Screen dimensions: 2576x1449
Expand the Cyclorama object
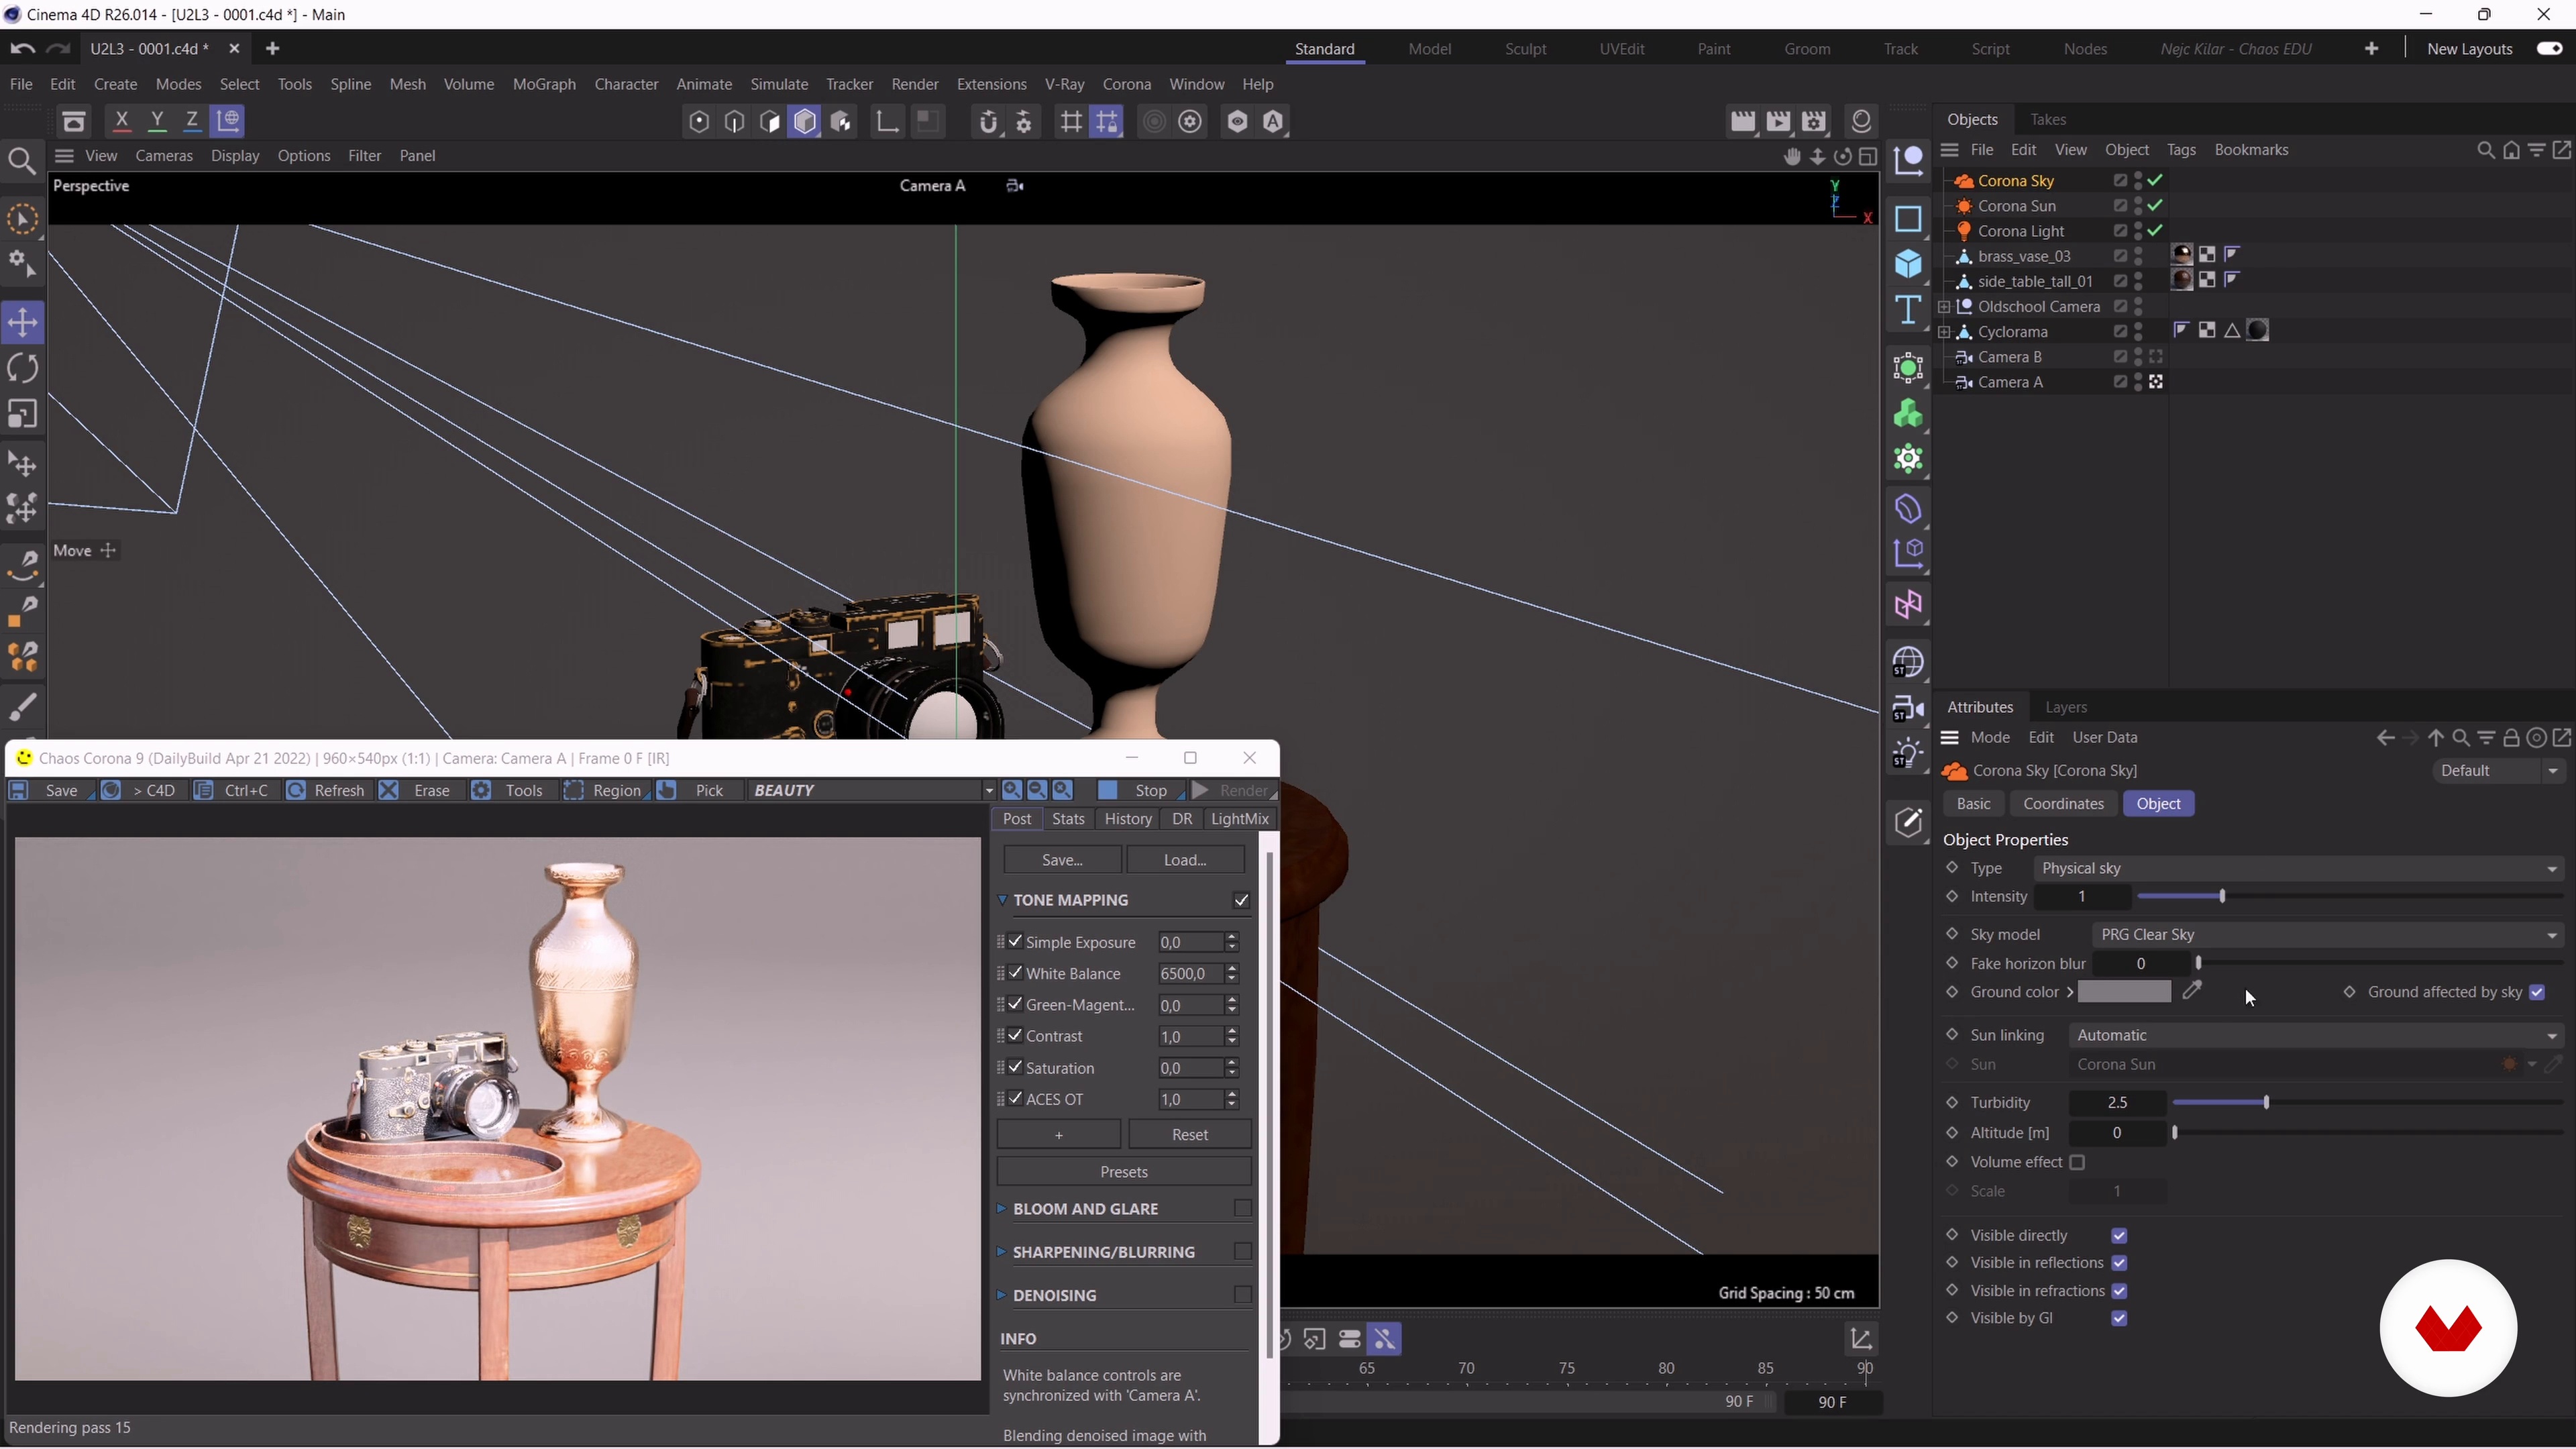(1943, 332)
